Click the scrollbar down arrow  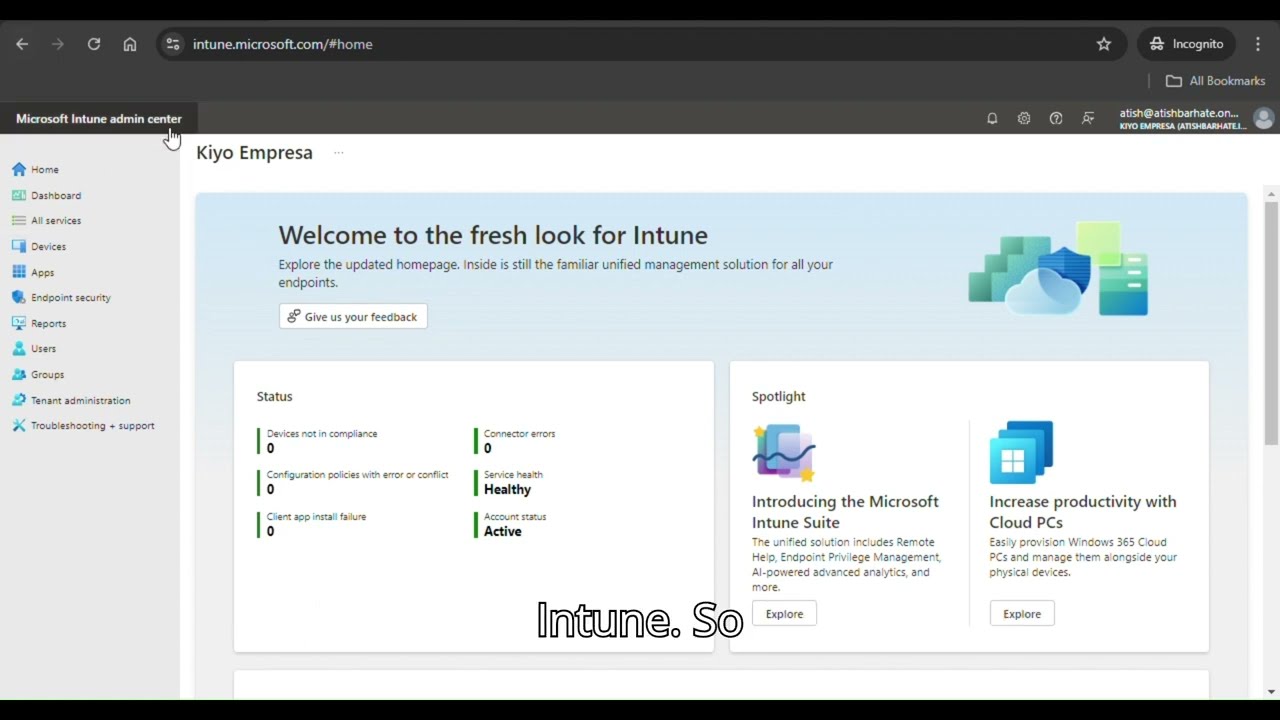tap(1272, 692)
